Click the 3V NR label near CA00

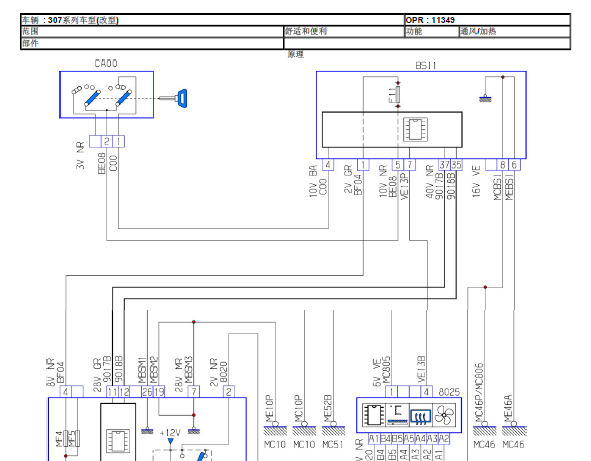point(80,156)
